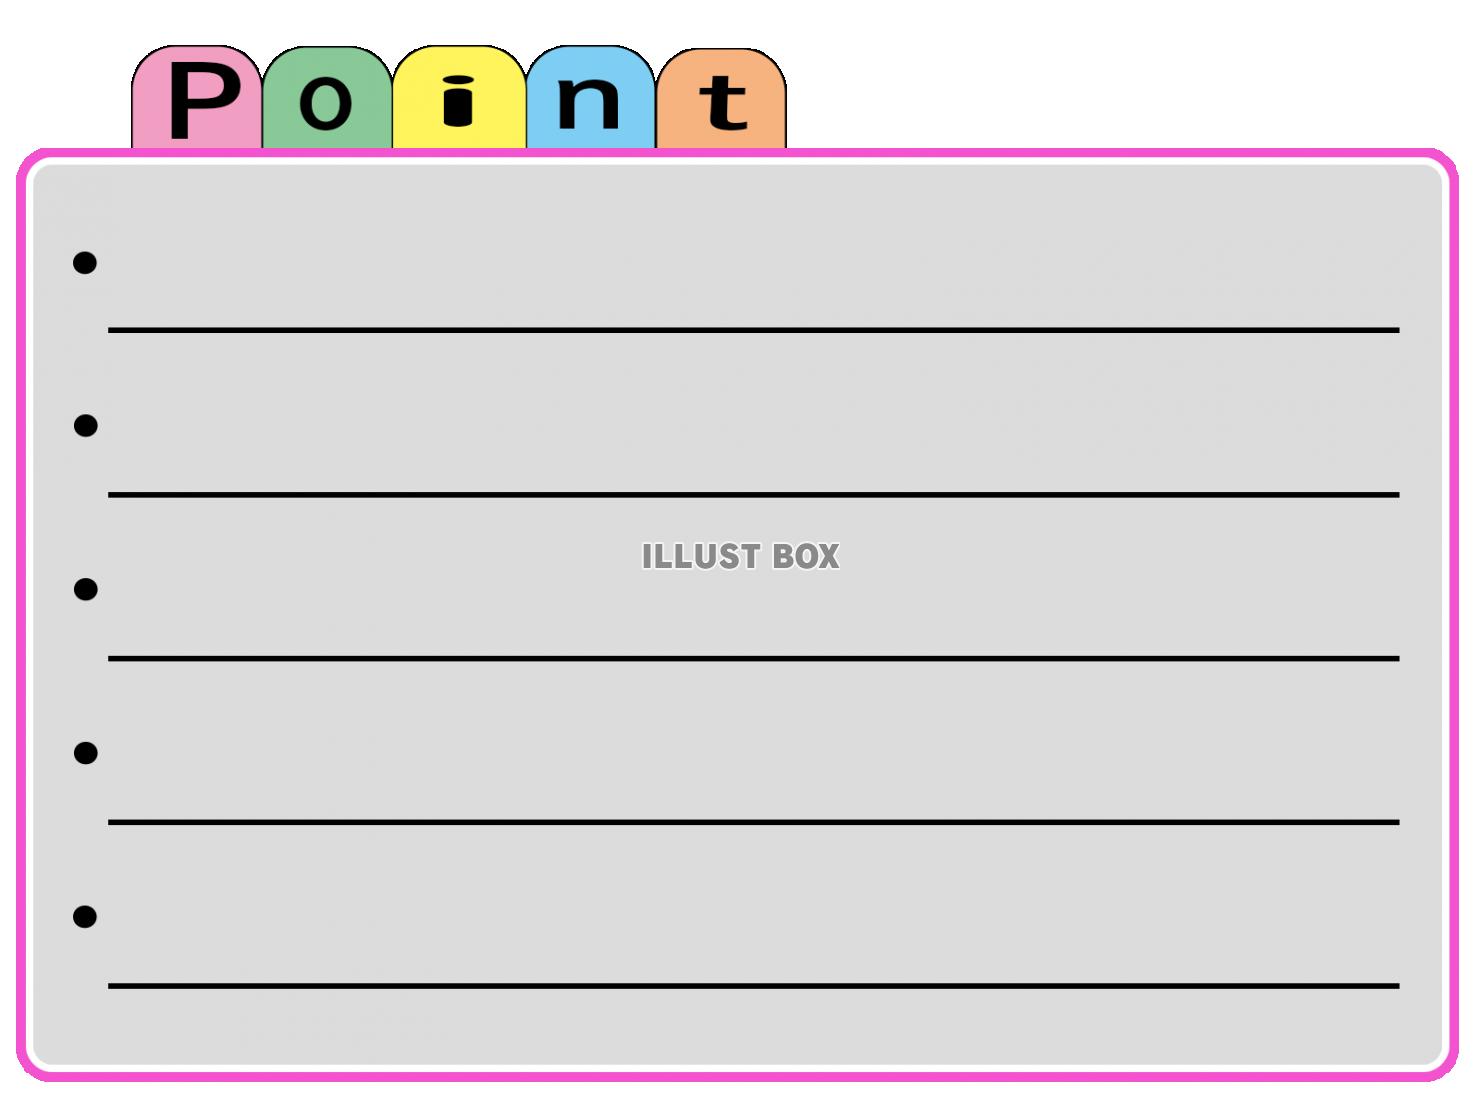This screenshot has width=1480, height=1110.
Task: Click the third bullet point dot
Action: pos(85,589)
